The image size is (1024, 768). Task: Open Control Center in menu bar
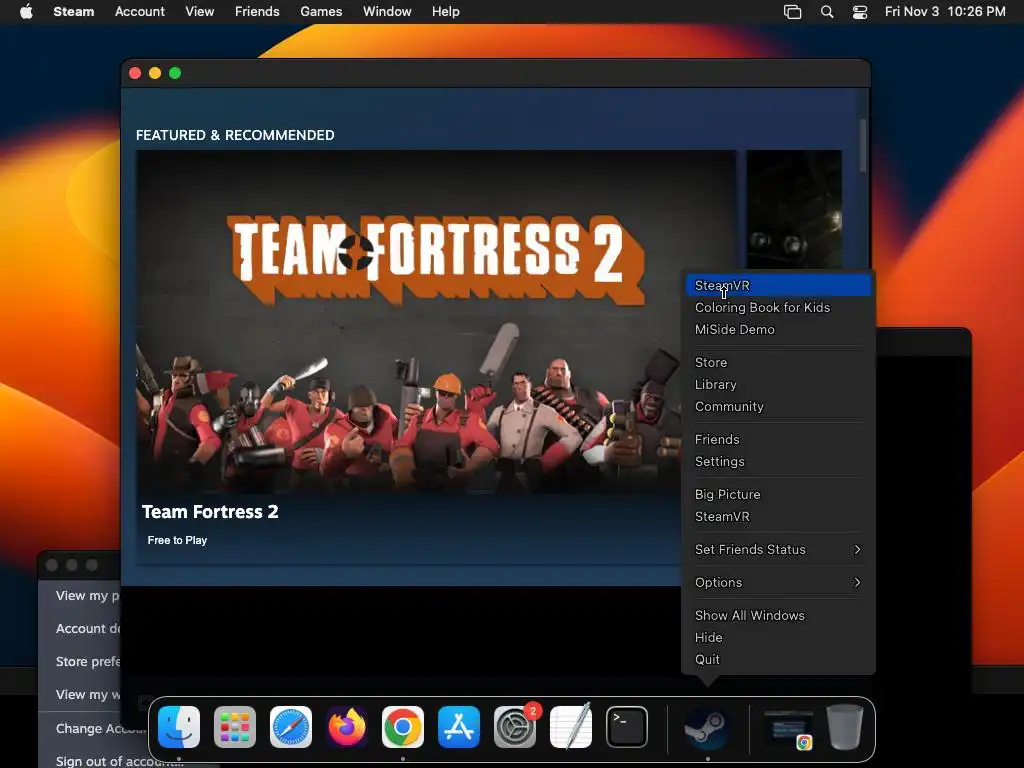coord(860,12)
